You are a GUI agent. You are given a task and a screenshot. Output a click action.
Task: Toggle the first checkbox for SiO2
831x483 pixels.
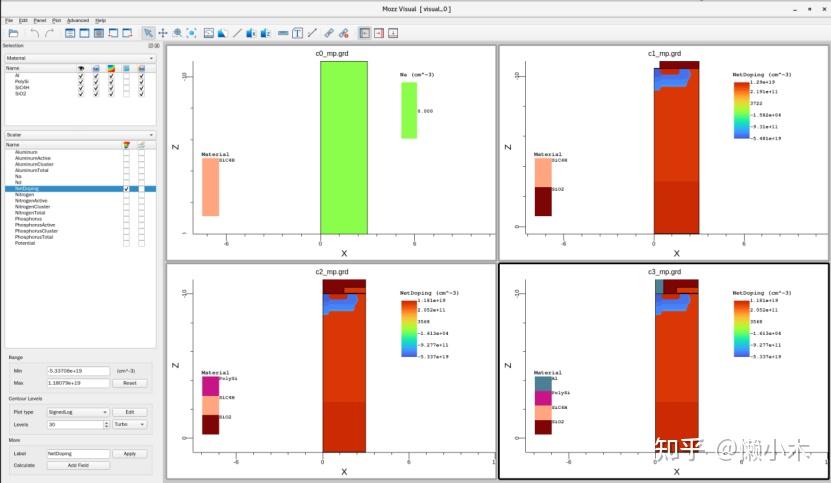click(x=81, y=94)
